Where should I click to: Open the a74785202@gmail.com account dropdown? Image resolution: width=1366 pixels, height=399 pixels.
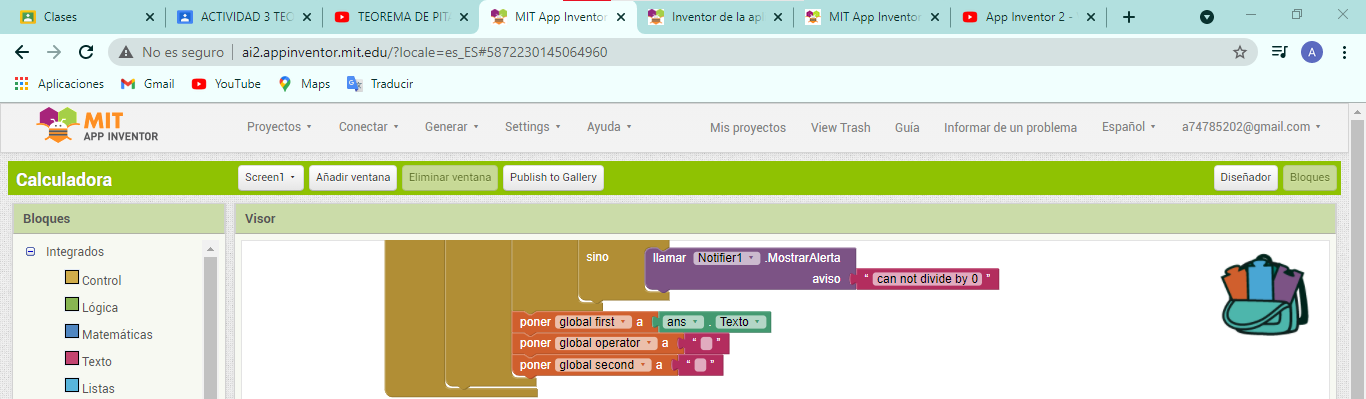tap(1251, 127)
